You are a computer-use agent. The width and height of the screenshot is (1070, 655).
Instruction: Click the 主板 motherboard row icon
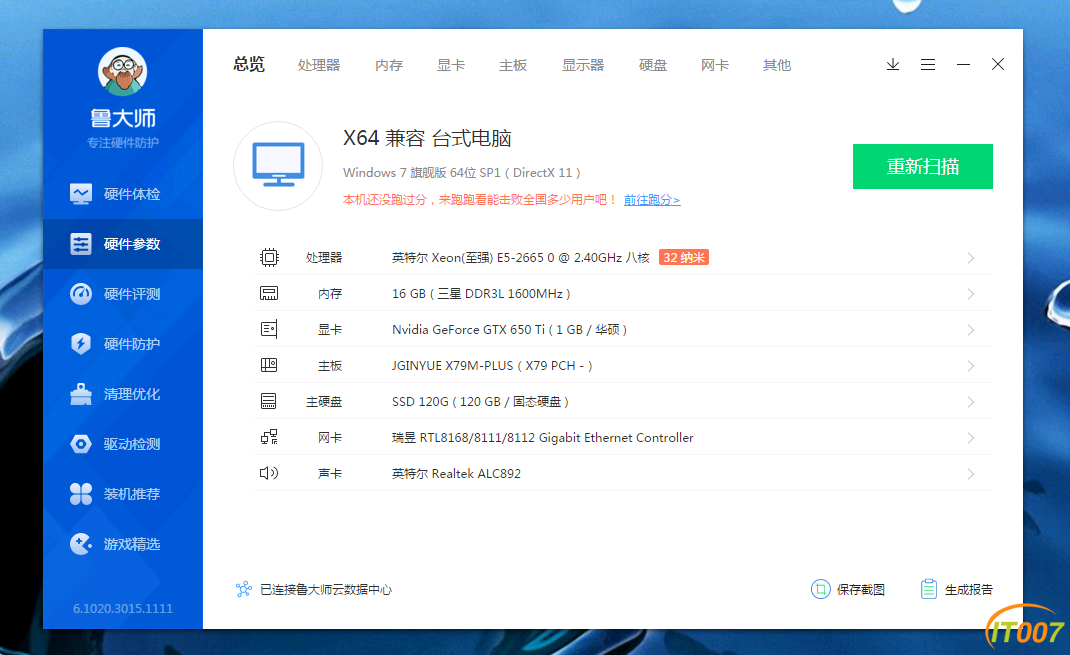point(270,365)
